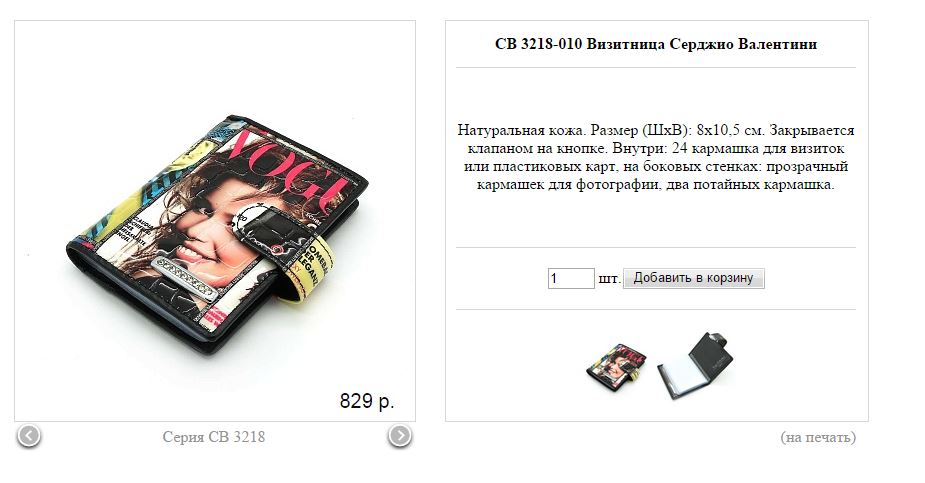Screen dimensions: 925x483
Task: Click the Натуральная кожа description text
Action: (521, 130)
